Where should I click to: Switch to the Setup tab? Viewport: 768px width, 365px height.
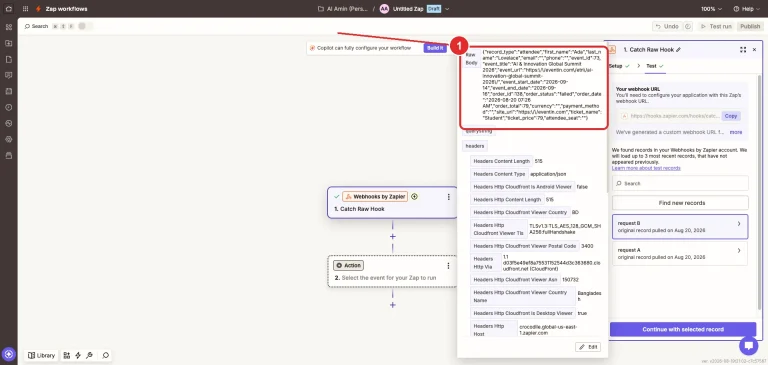619,66
